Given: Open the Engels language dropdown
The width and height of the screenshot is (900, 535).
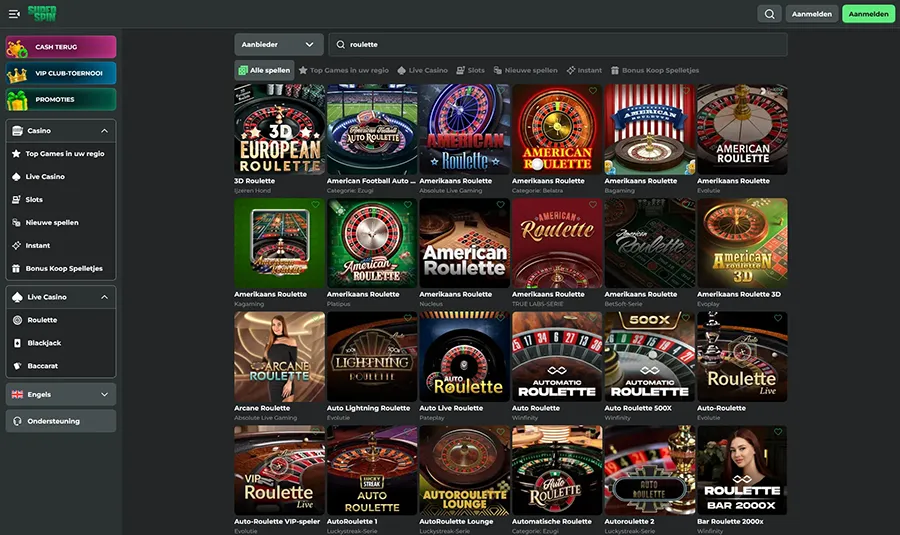Looking at the screenshot, I should point(61,394).
